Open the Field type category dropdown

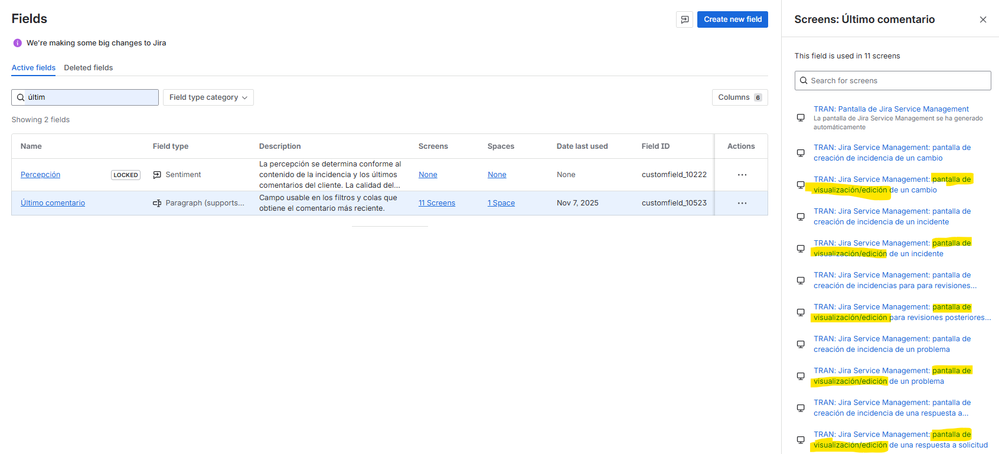click(208, 97)
